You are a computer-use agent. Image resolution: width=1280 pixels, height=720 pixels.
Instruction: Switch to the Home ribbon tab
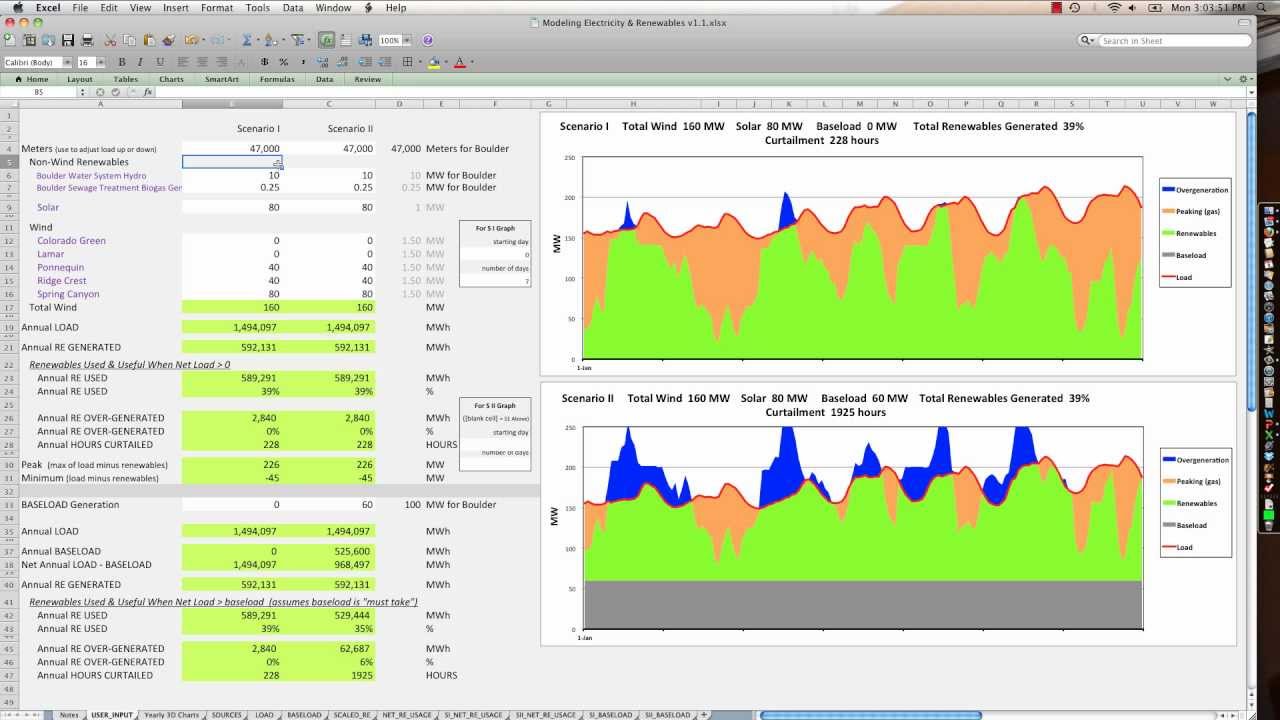click(32, 79)
